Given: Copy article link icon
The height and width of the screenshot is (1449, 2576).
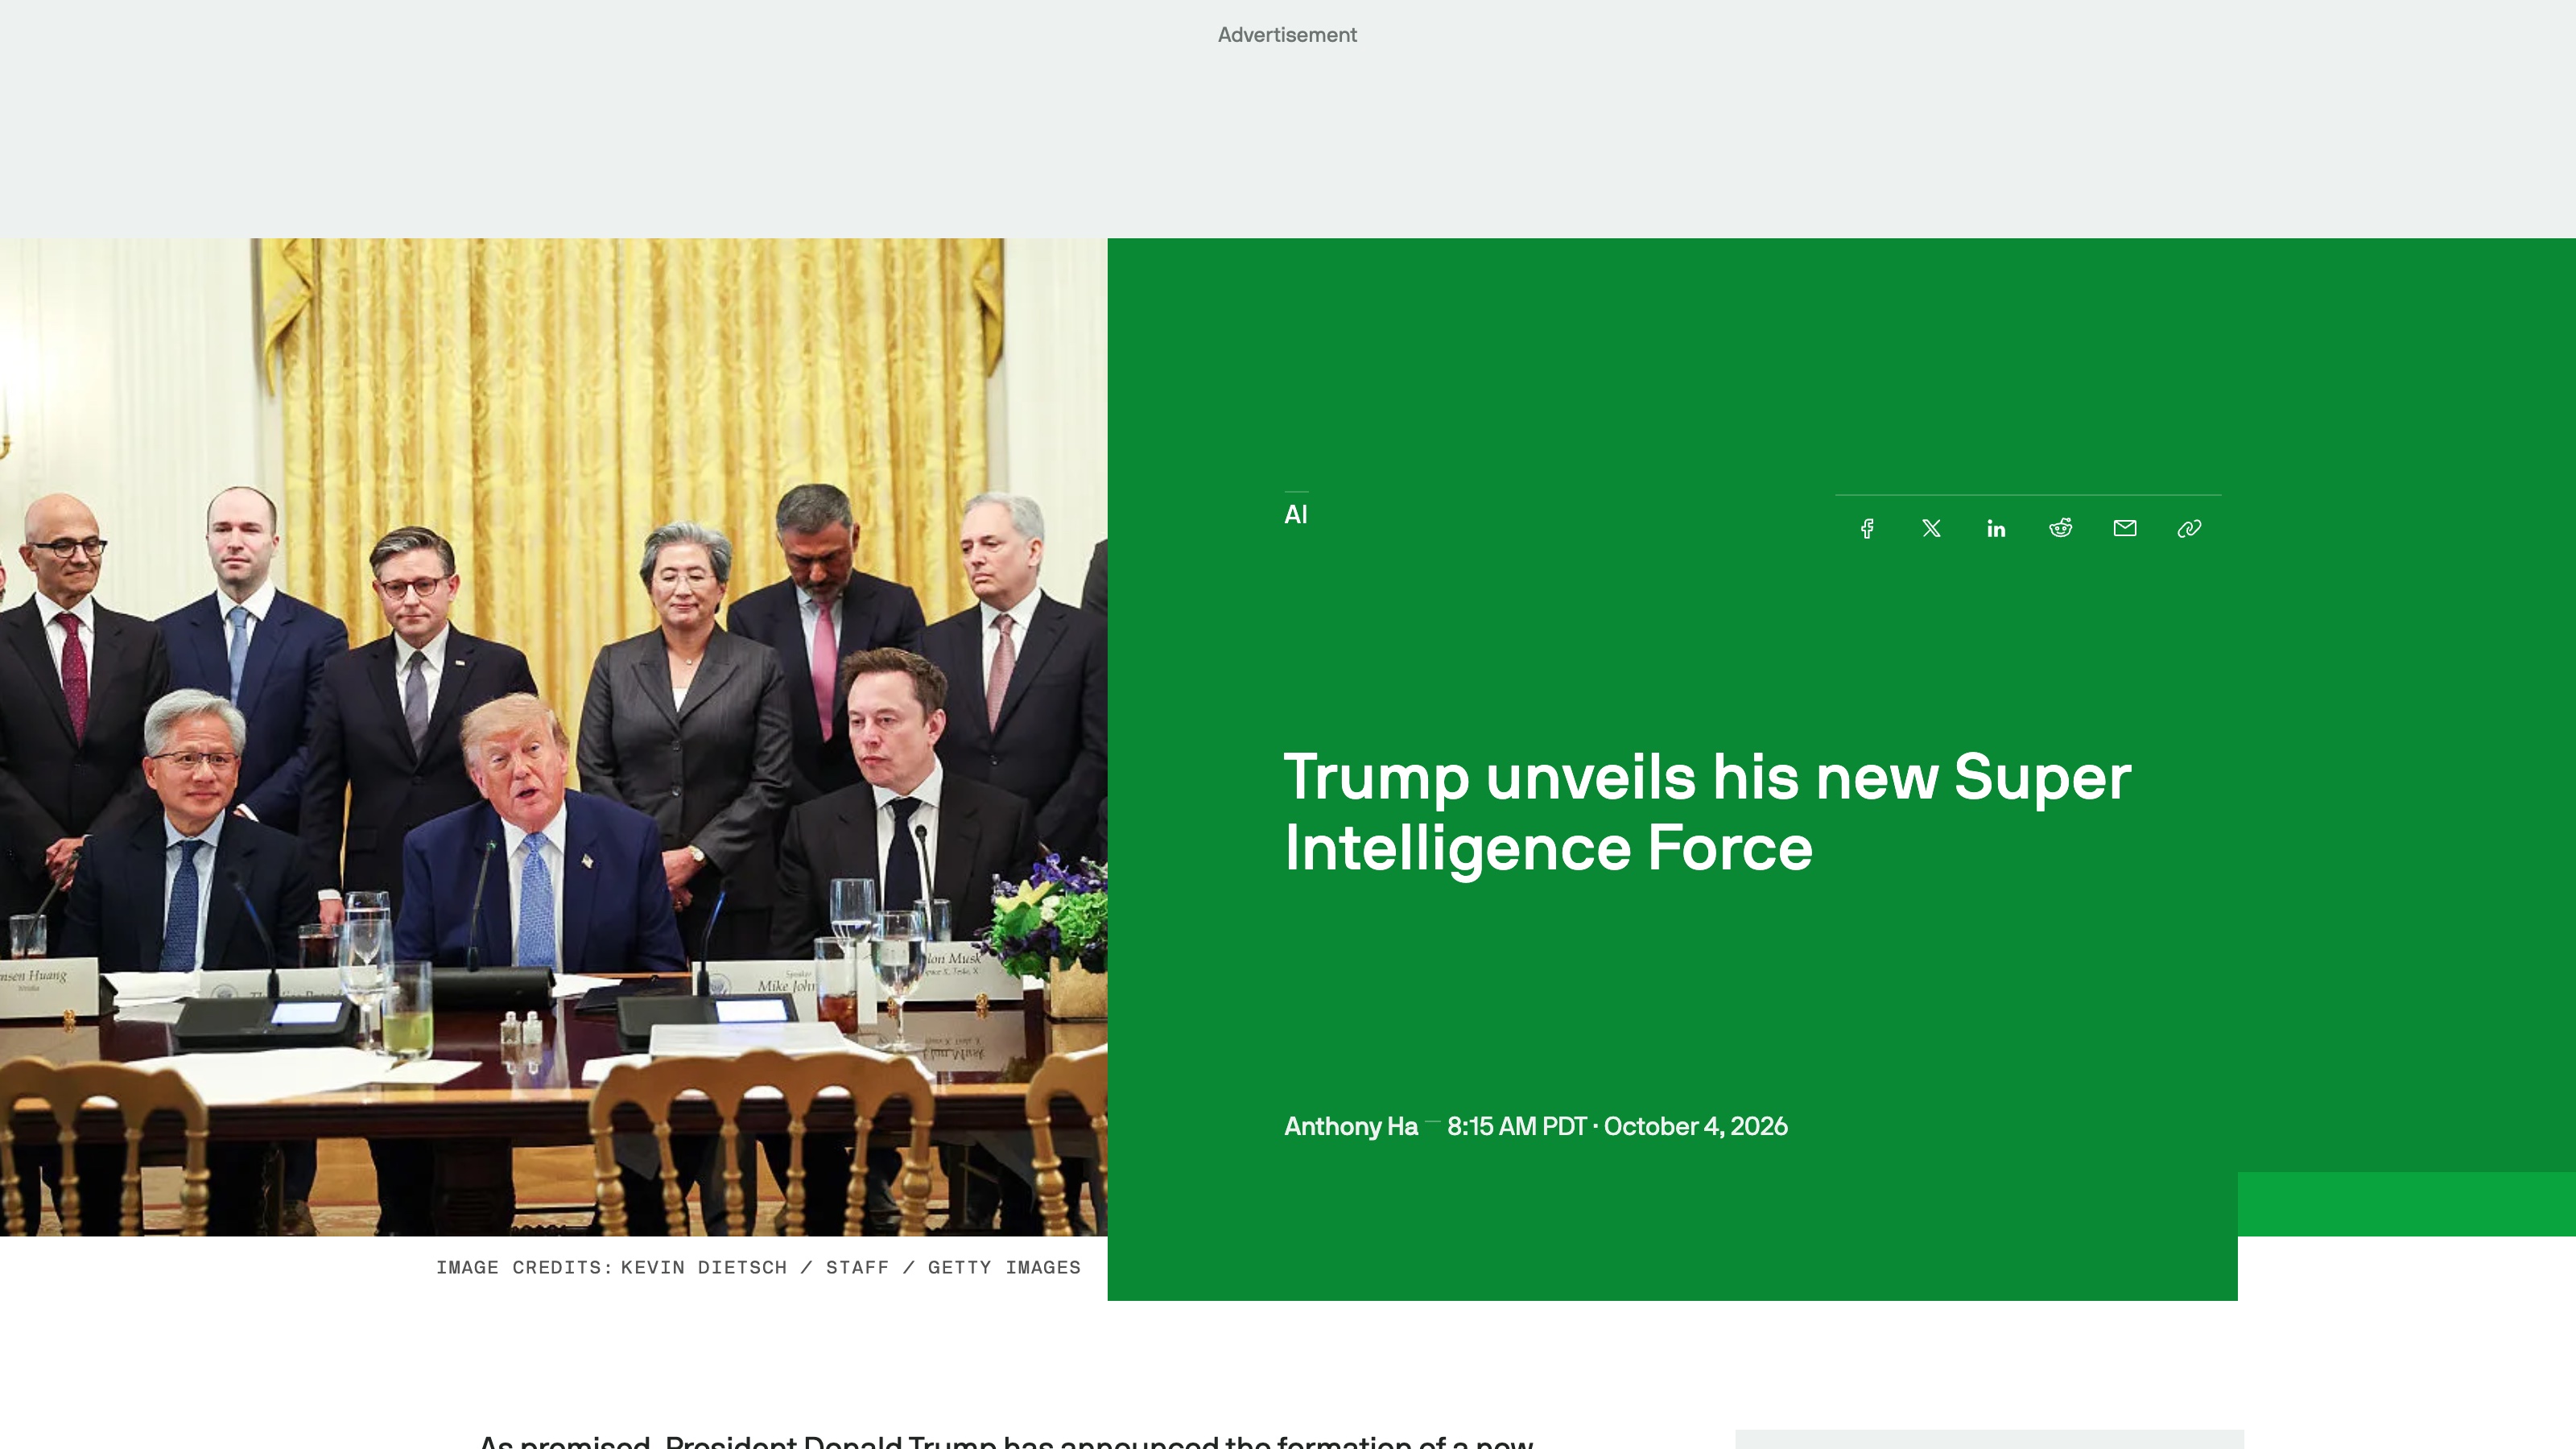Looking at the screenshot, I should [2189, 529].
